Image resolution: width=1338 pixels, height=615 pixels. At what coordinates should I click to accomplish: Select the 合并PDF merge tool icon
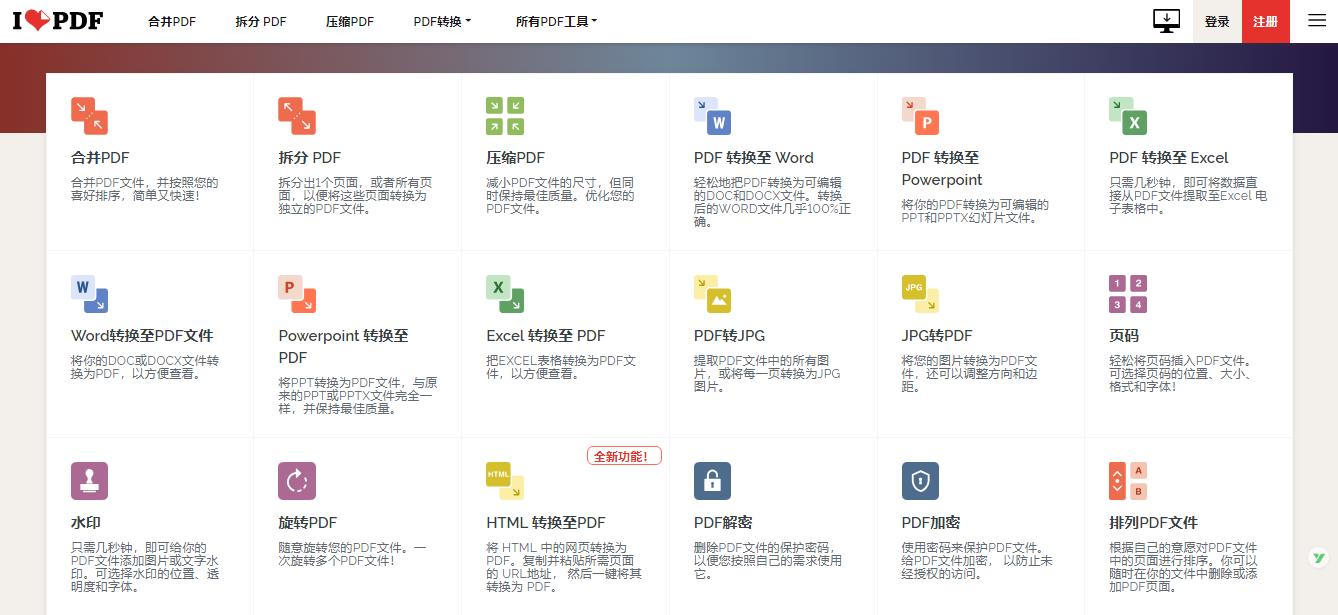click(x=89, y=114)
